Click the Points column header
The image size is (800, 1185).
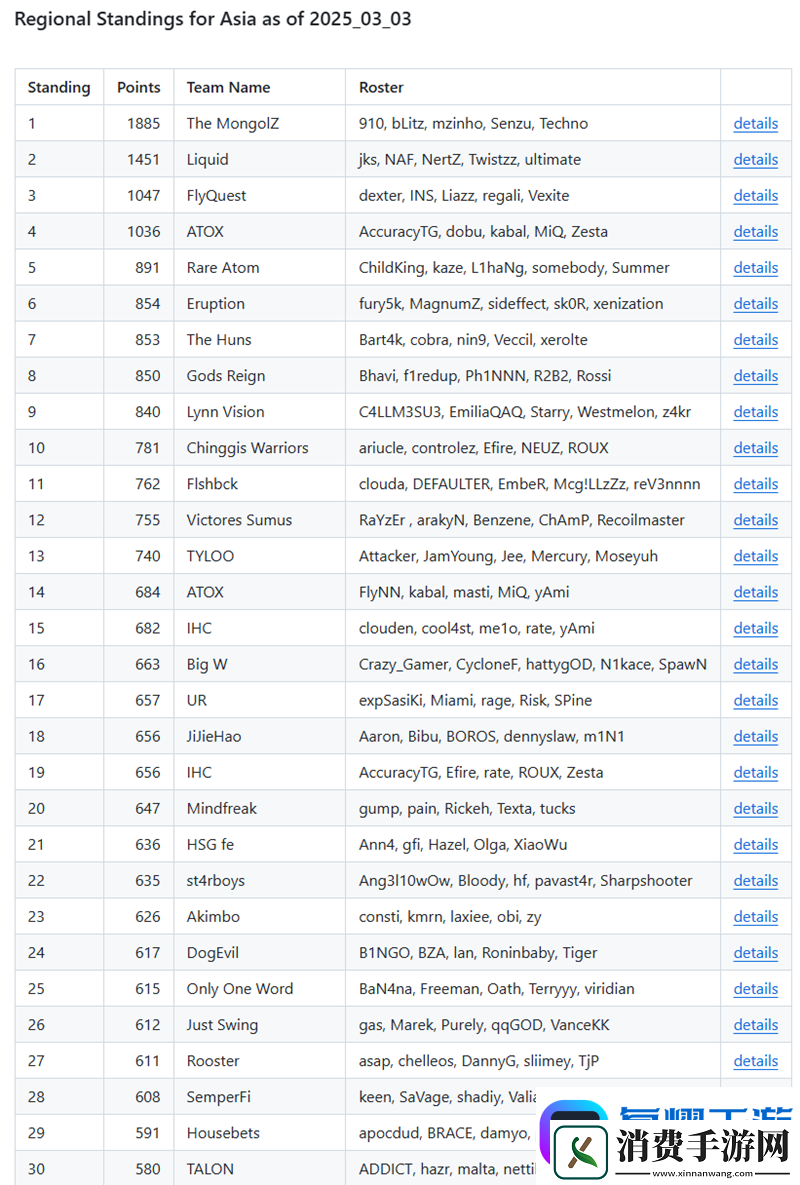pyautogui.click(x=139, y=88)
